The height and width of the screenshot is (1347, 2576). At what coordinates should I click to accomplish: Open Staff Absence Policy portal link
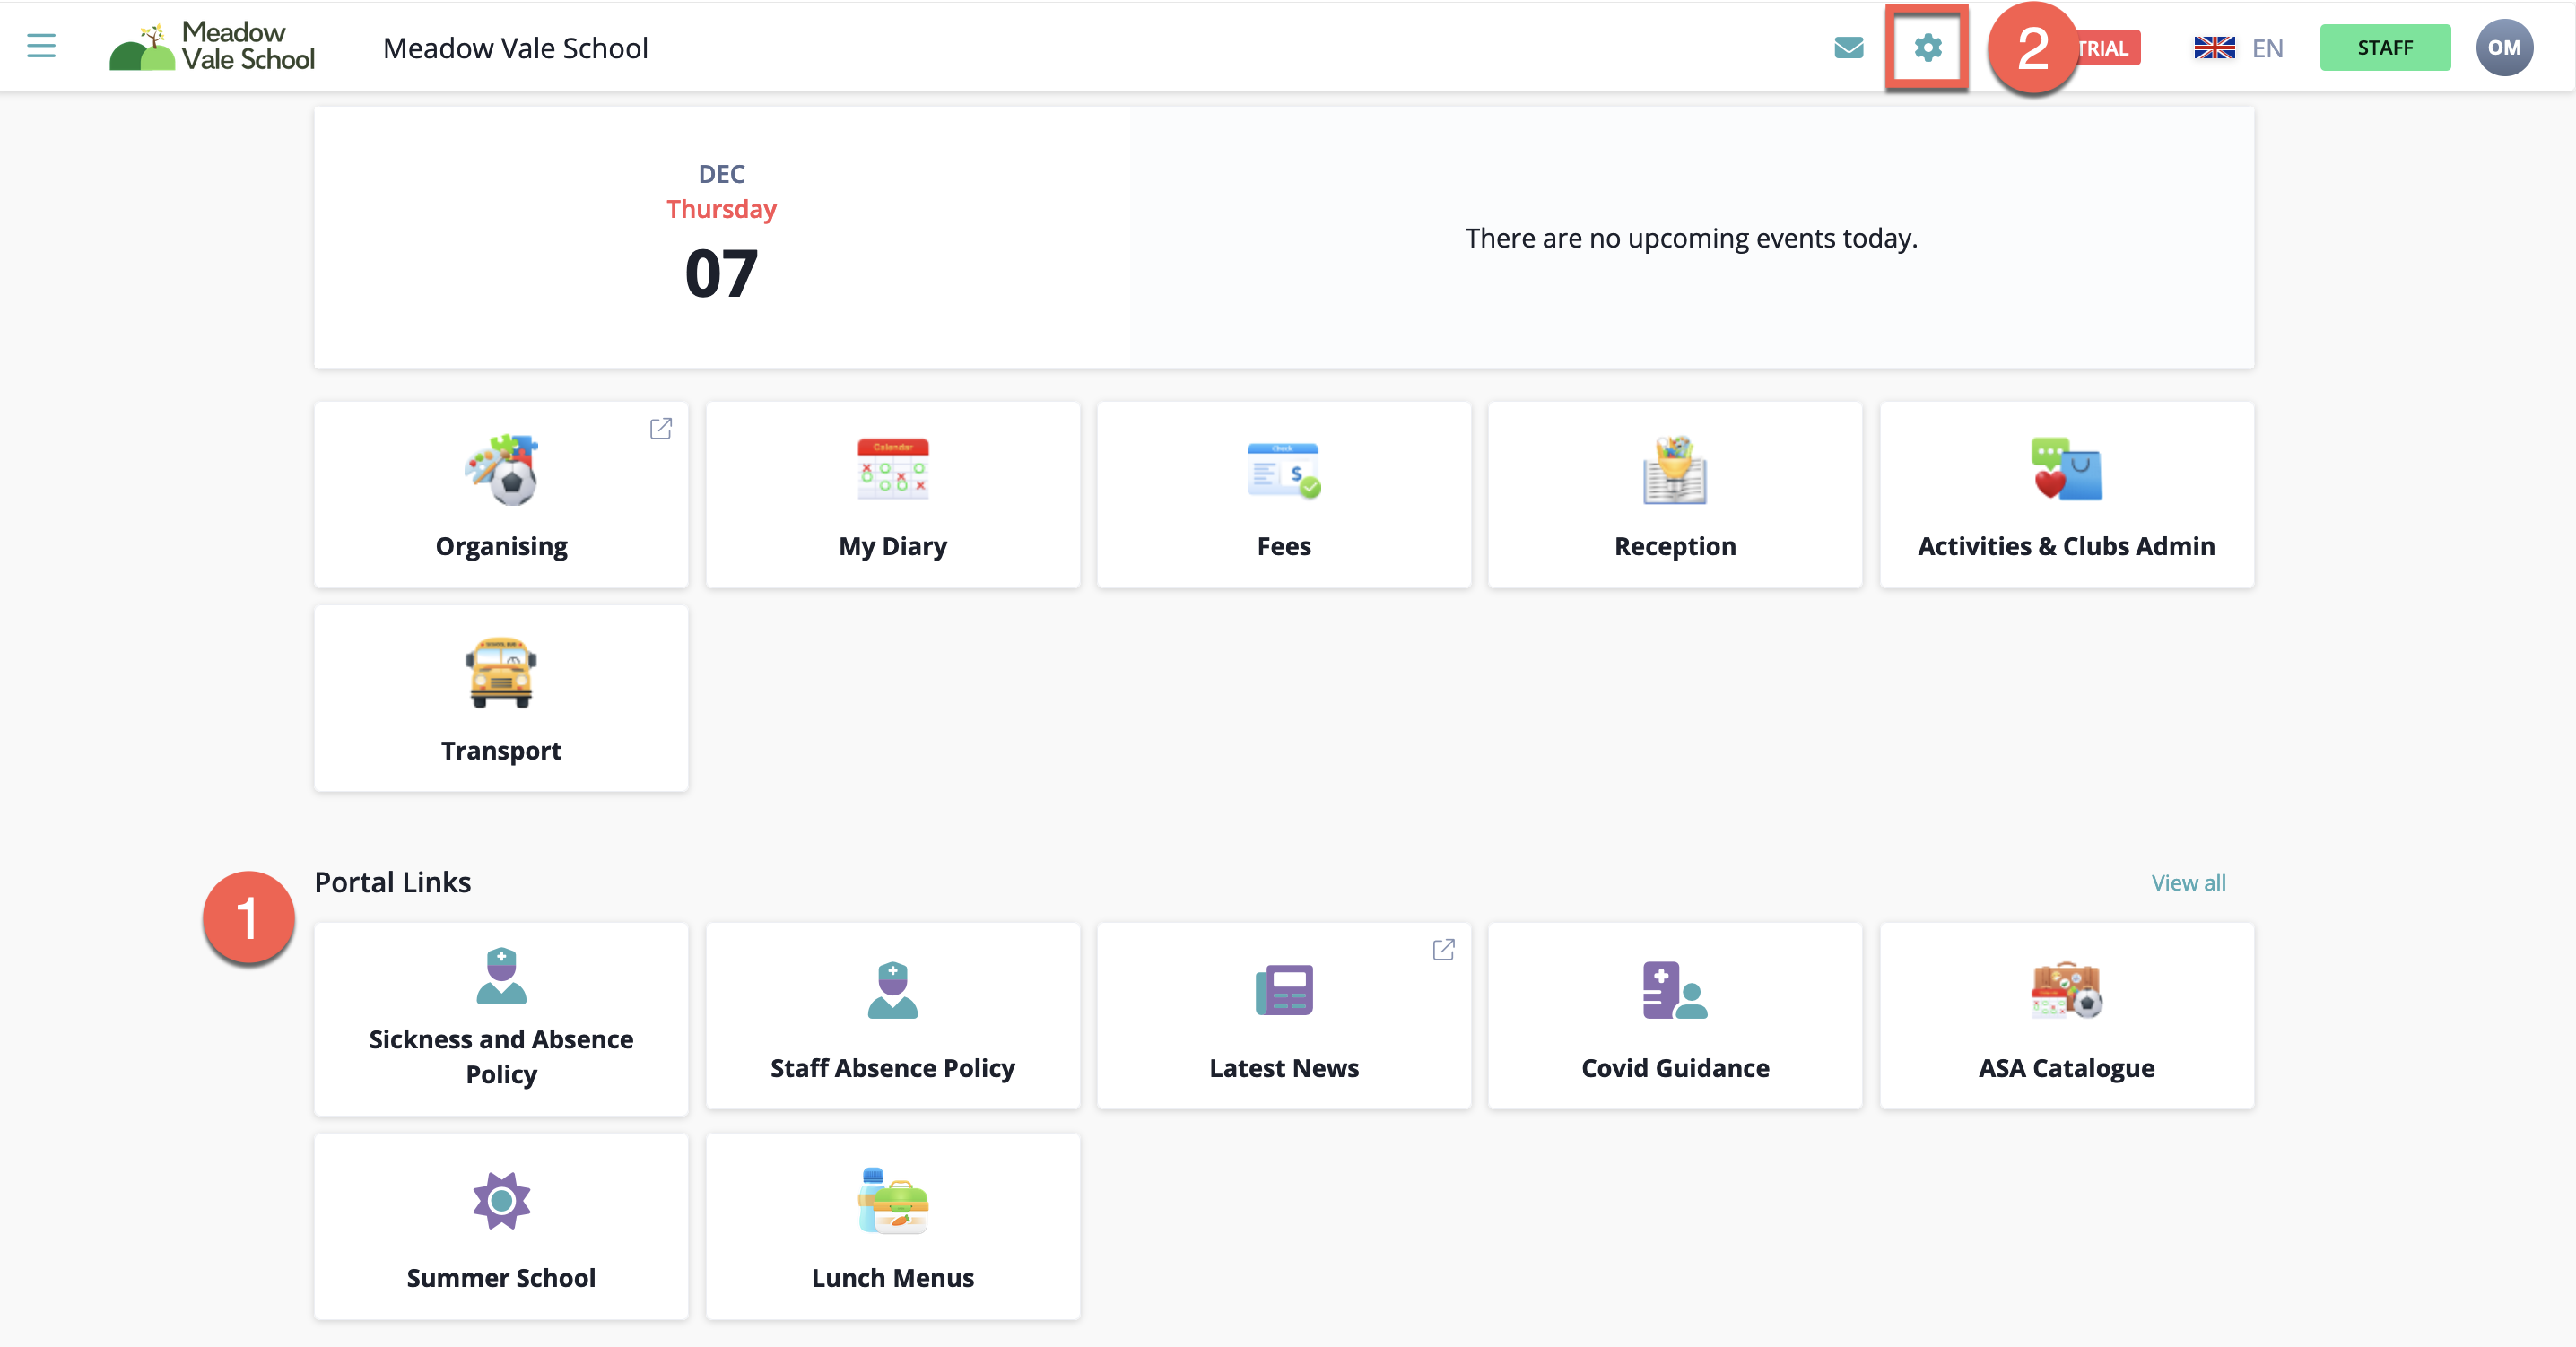[x=892, y=1018]
